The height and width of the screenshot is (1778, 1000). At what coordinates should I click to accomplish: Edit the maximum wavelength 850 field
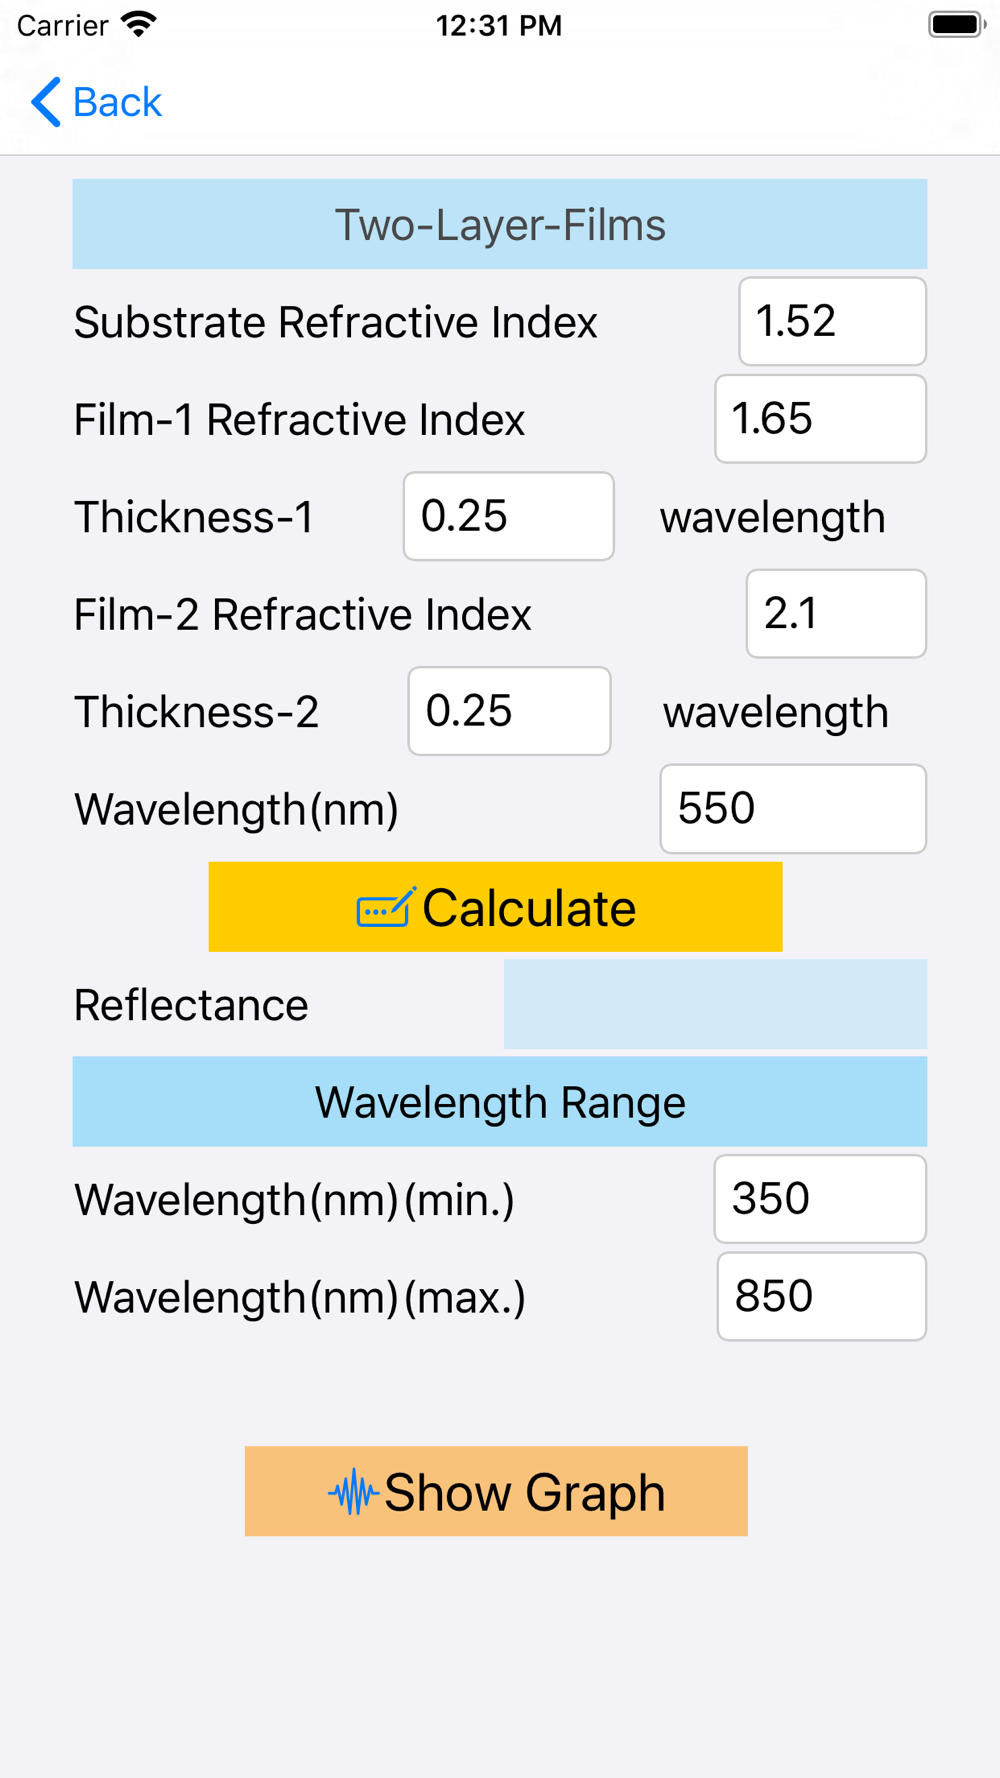click(x=822, y=1296)
